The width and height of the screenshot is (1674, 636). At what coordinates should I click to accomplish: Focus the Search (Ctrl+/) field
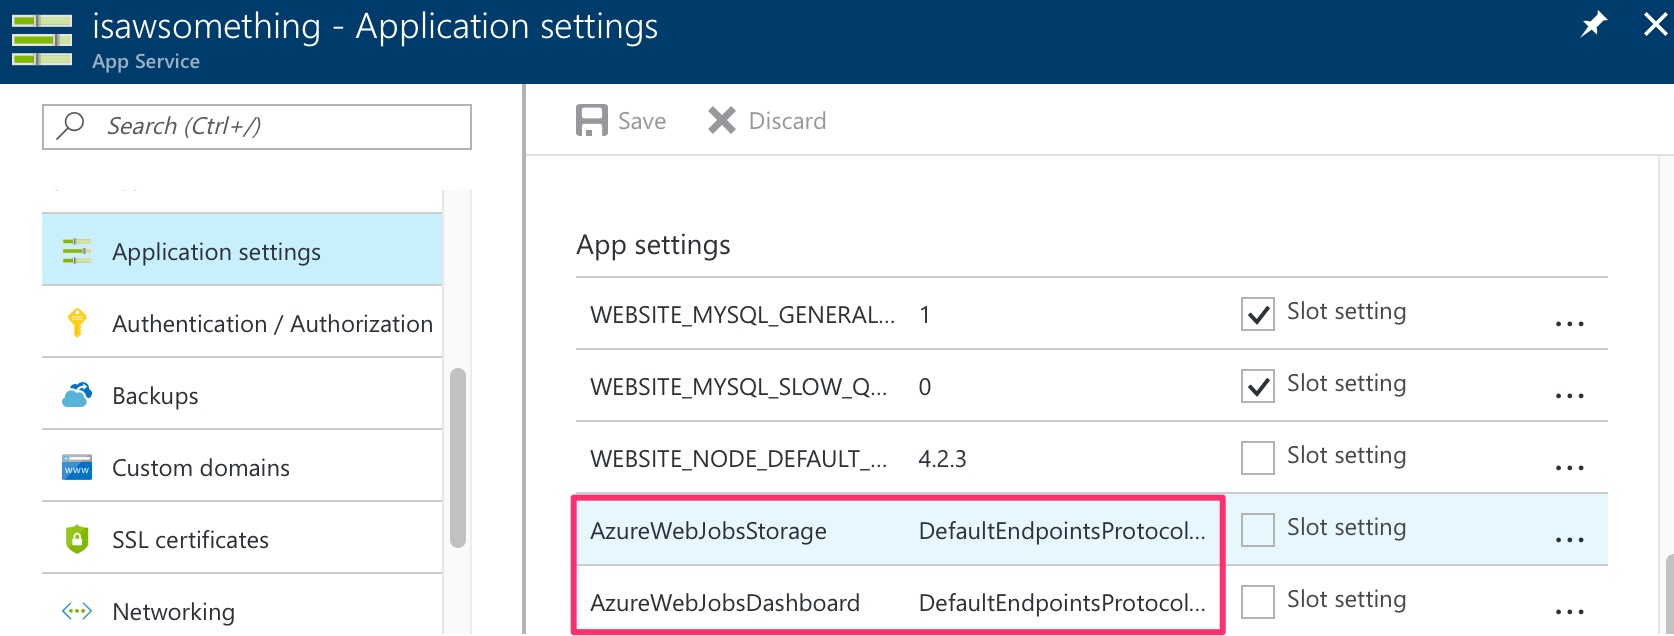[257, 127]
